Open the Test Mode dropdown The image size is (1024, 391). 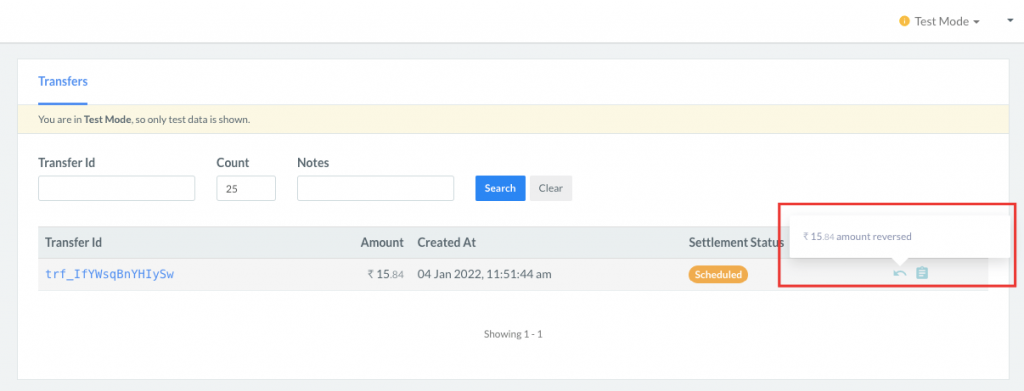[x=947, y=21]
